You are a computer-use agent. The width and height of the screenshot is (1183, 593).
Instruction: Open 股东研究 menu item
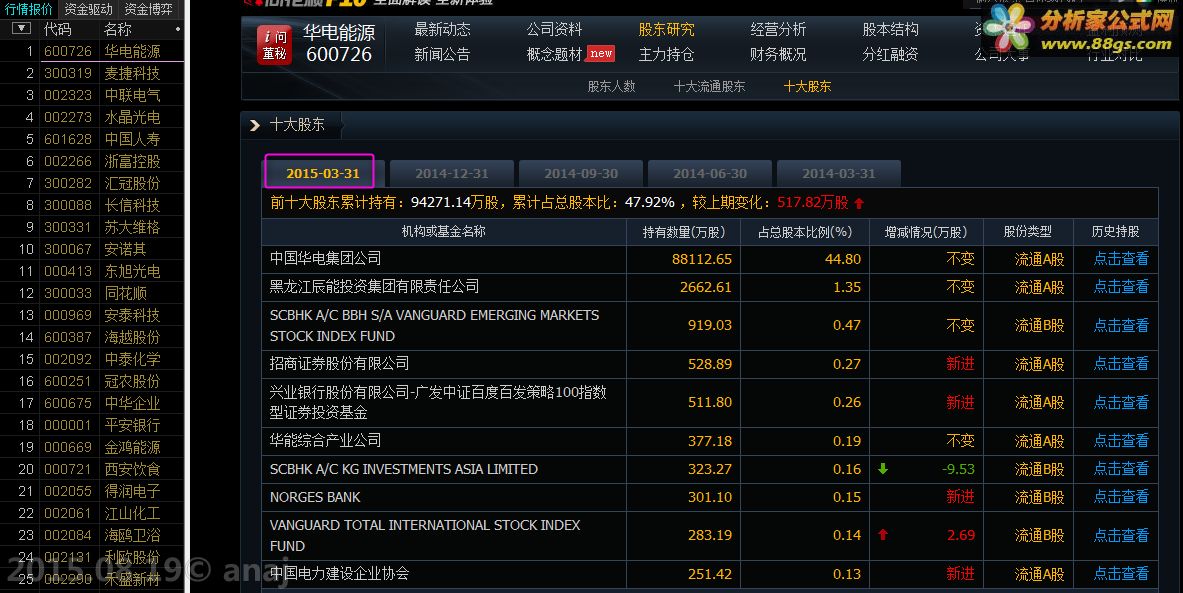[666, 29]
